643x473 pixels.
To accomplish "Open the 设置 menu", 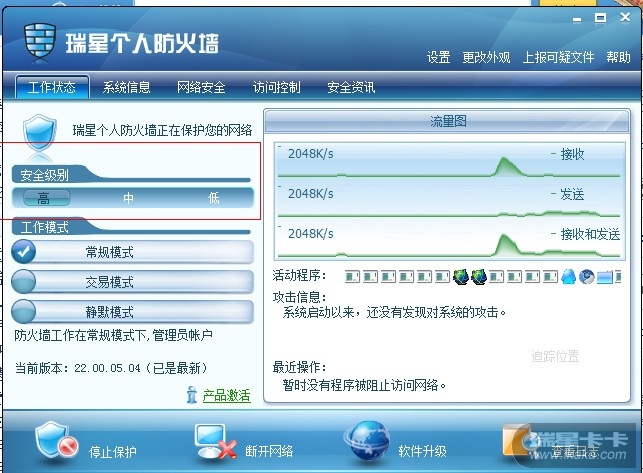I will pyautogui.click(x=439, y=57).
